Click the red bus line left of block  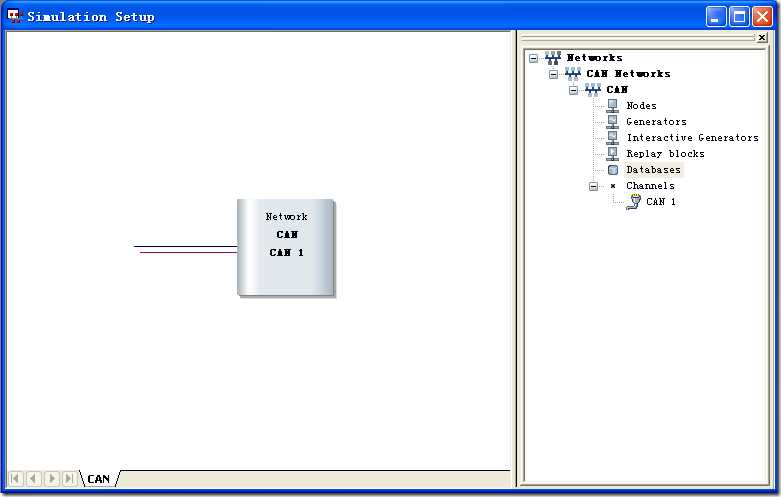pos(188,252)
